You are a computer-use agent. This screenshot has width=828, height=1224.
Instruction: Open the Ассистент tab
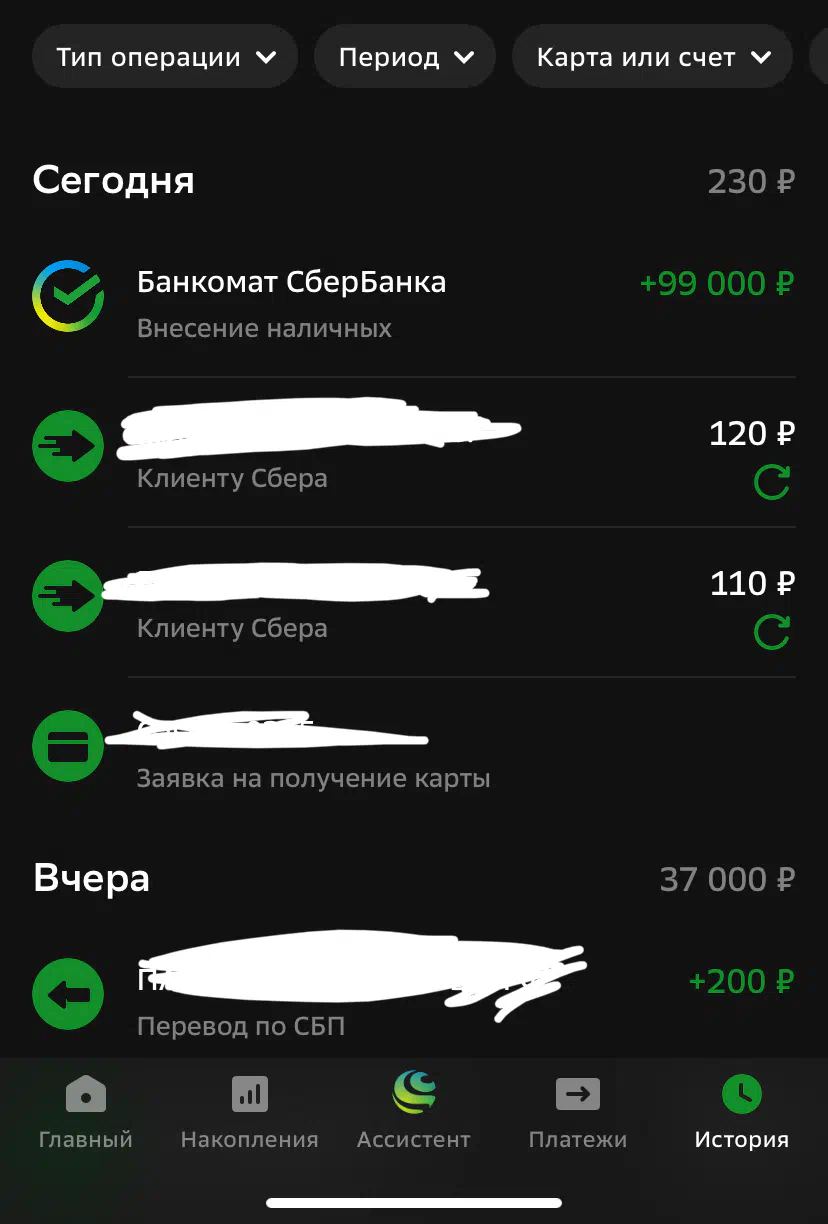414,1110
